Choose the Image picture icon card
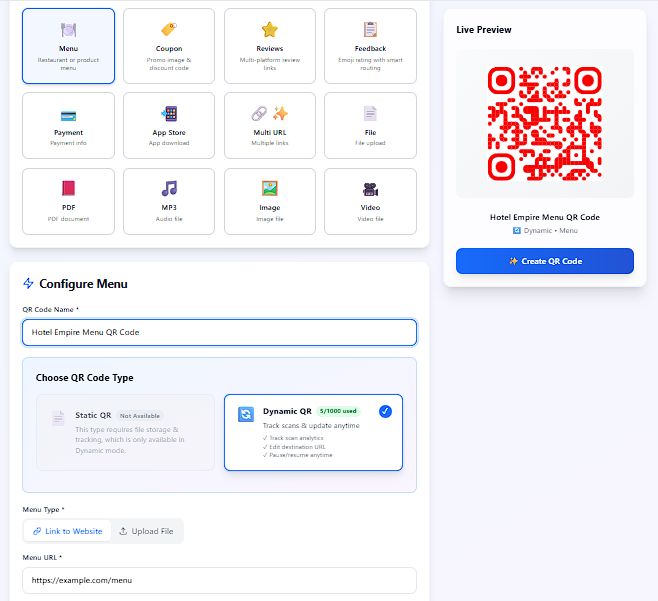This screenshot has height=601, width=658. (x=269, y=201)
